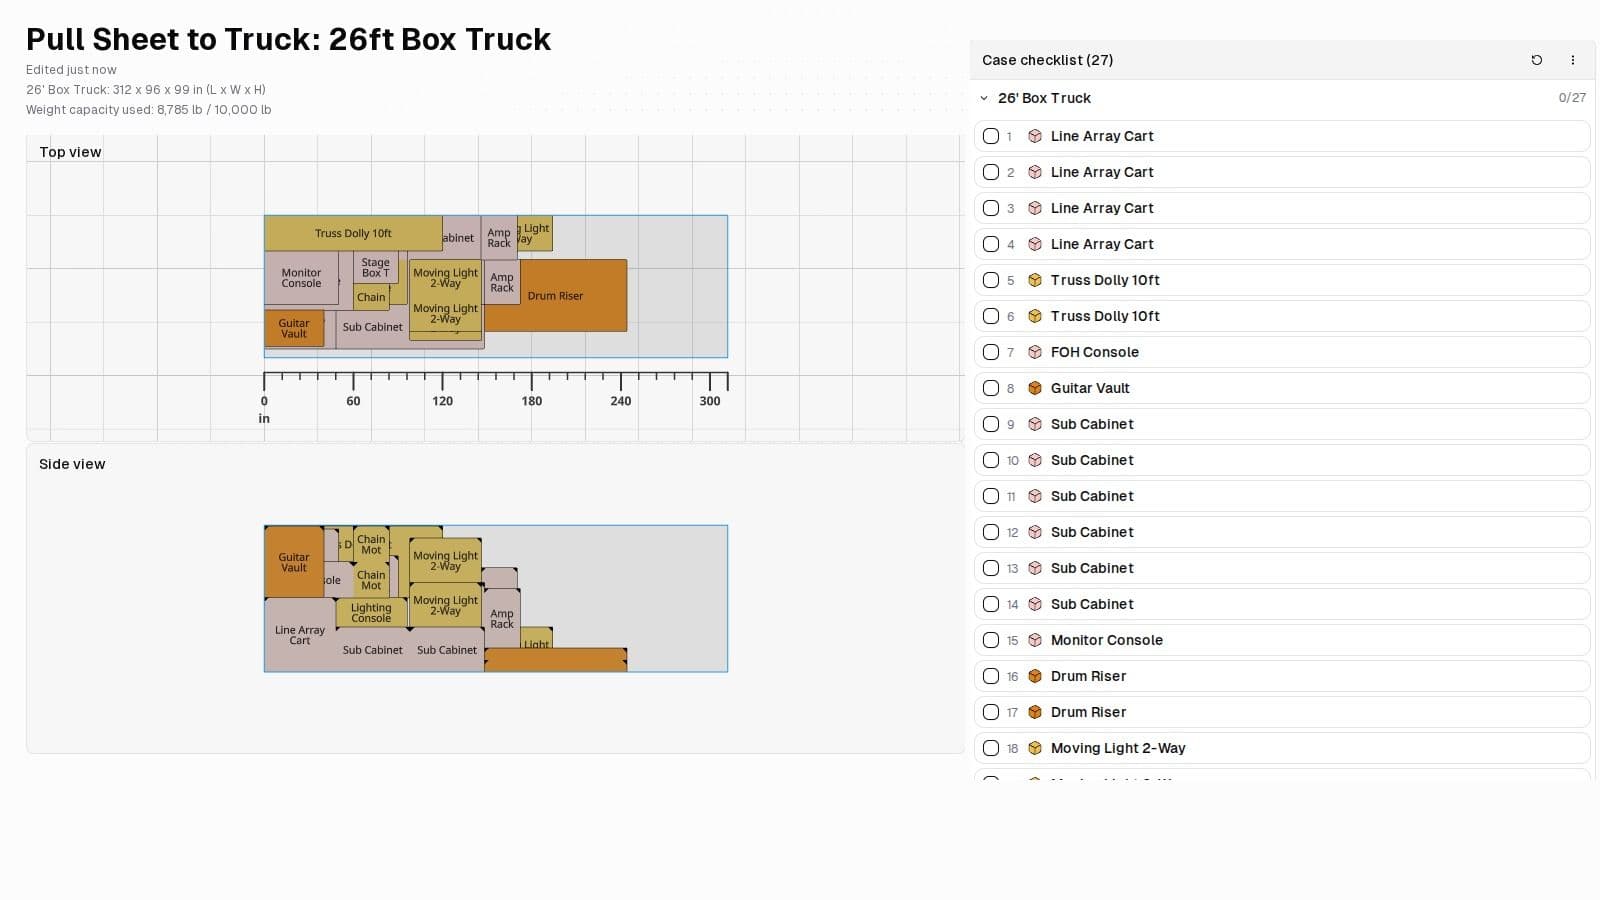This screenshot has width=1600, height=900.
Task: Check off row 2 Line Array Cart
Action: [991, 172]
